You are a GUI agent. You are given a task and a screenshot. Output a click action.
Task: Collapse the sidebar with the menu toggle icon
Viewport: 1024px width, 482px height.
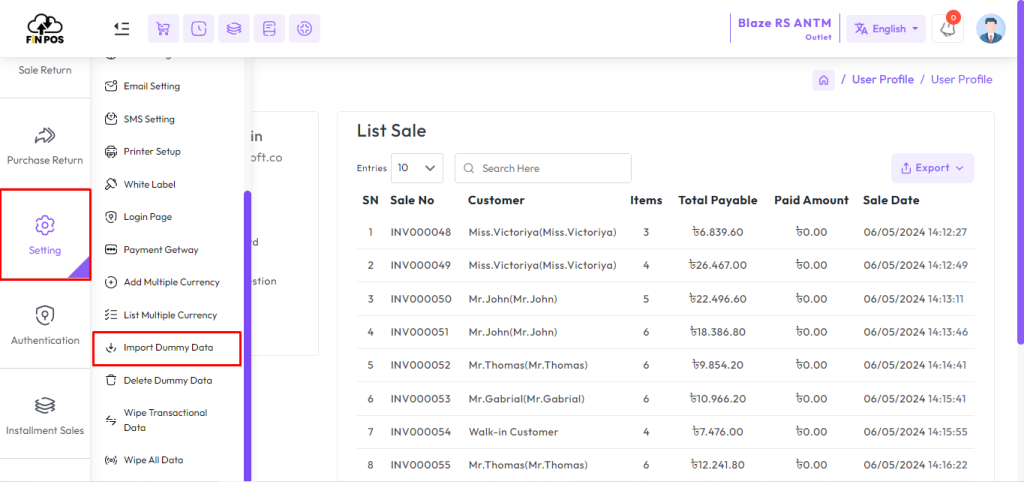click(x=121, y=29)
